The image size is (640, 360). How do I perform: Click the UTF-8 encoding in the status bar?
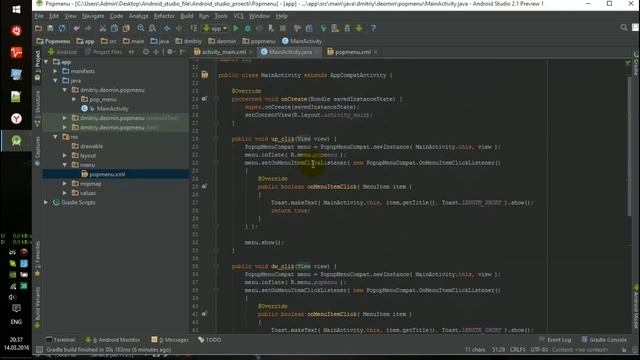(x=539, y=349)
